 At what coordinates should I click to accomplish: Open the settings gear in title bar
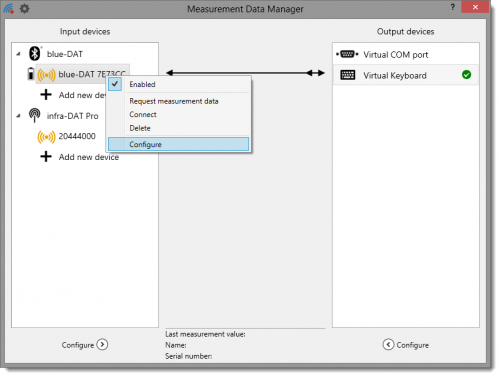(x=24, y=9)
